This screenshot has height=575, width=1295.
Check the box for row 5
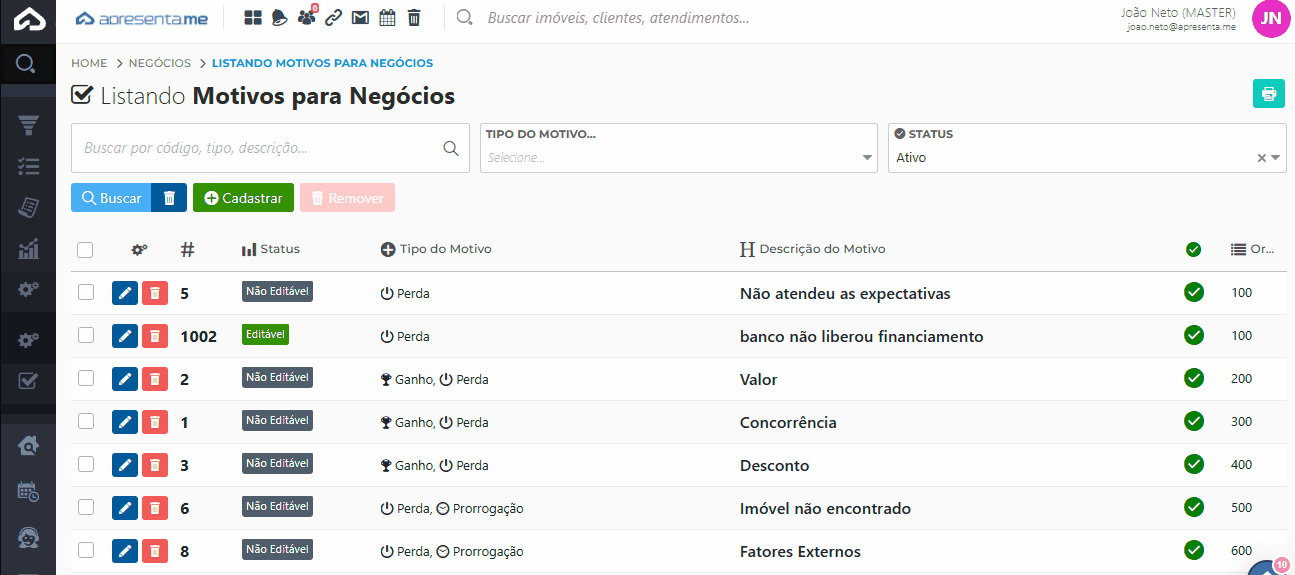86,292
